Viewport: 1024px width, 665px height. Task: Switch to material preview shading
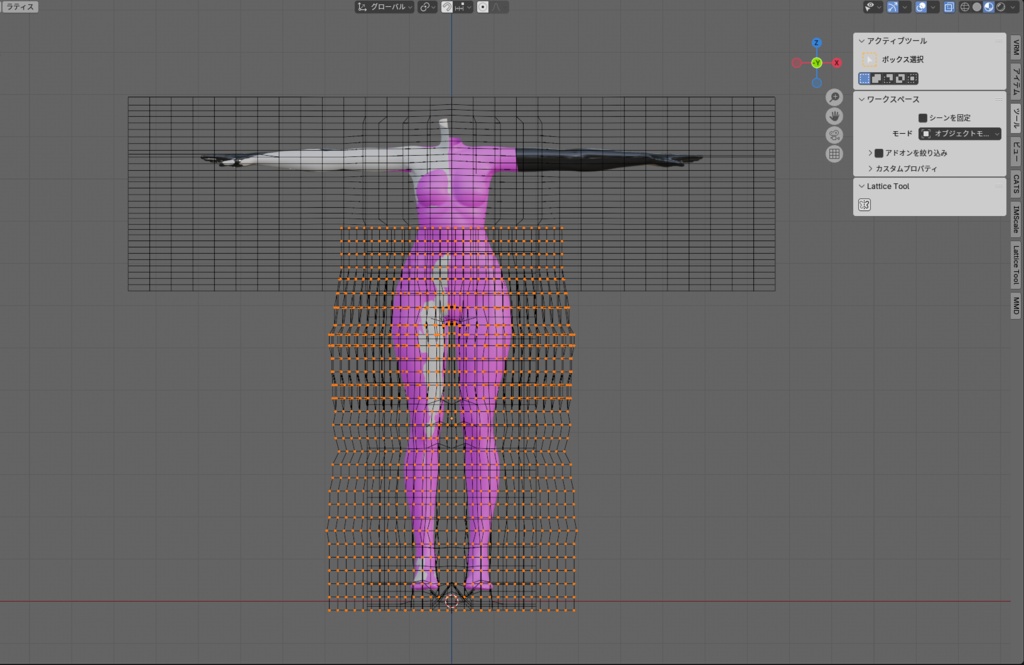point(989,7)
